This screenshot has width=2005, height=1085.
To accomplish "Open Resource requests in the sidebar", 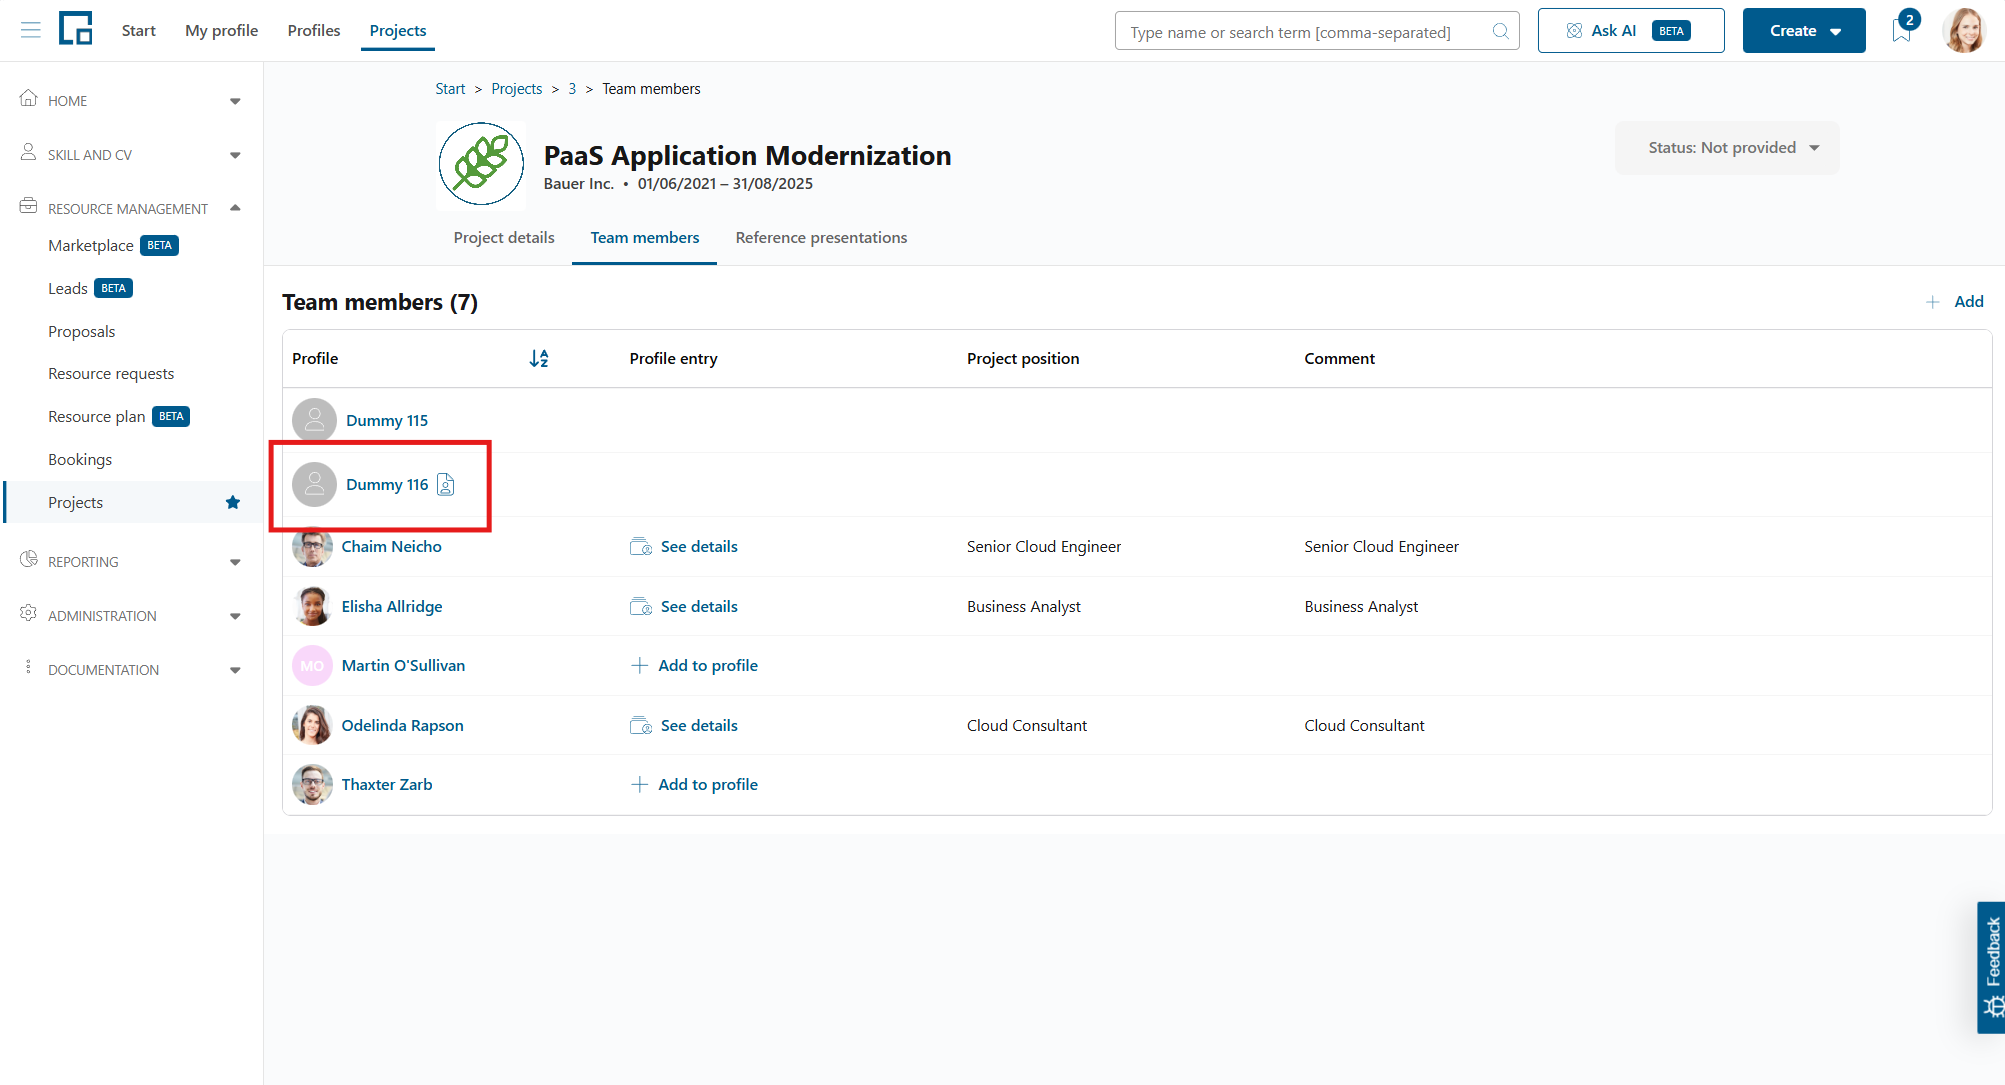I will point(111,374).
